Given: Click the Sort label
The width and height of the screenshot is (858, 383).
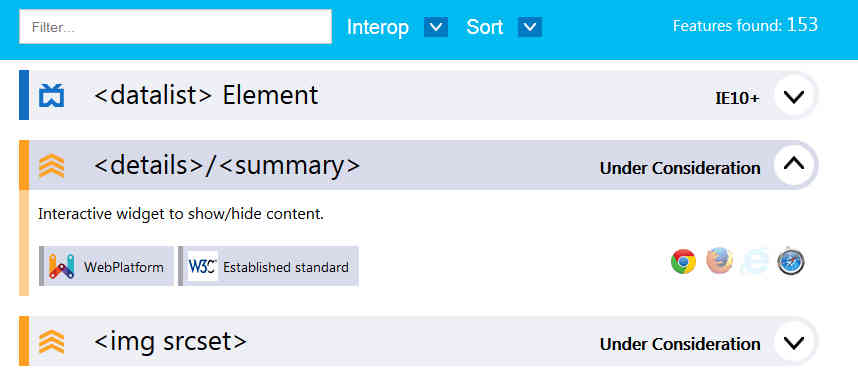Looking at the screenshot, I should pos(484,27).
